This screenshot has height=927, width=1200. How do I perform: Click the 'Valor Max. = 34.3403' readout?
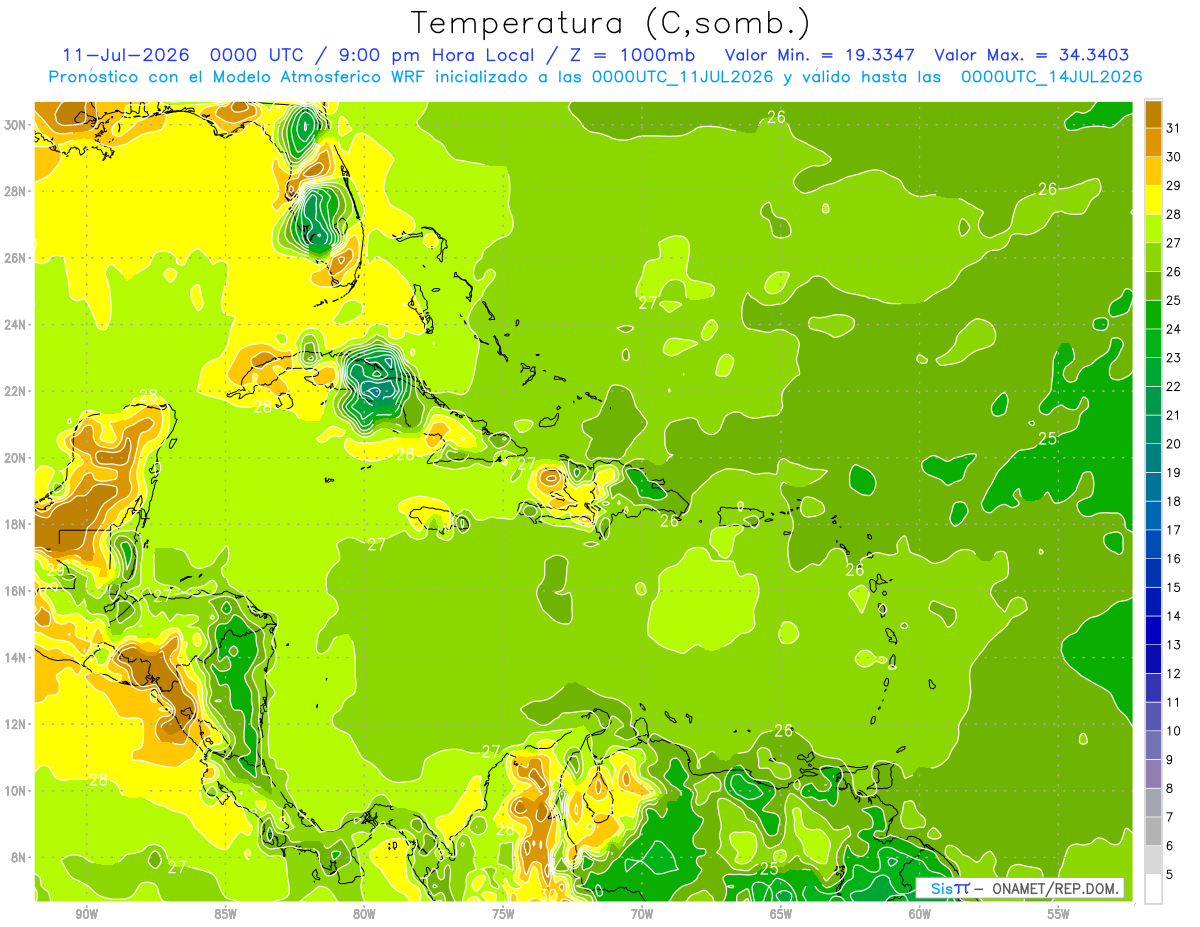1033,55
